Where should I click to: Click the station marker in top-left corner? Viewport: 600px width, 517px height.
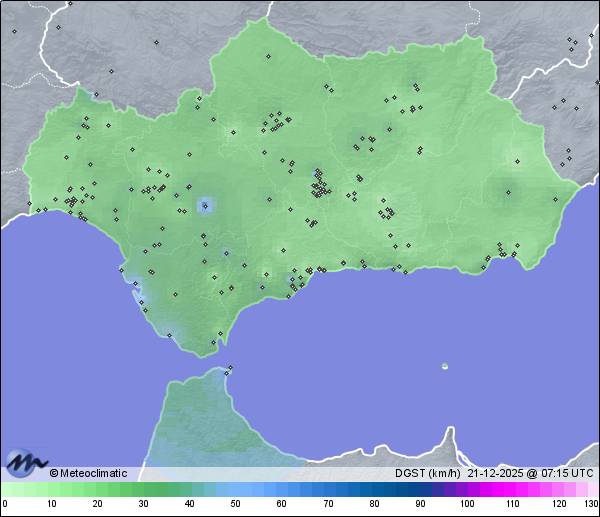pos(15,31)
